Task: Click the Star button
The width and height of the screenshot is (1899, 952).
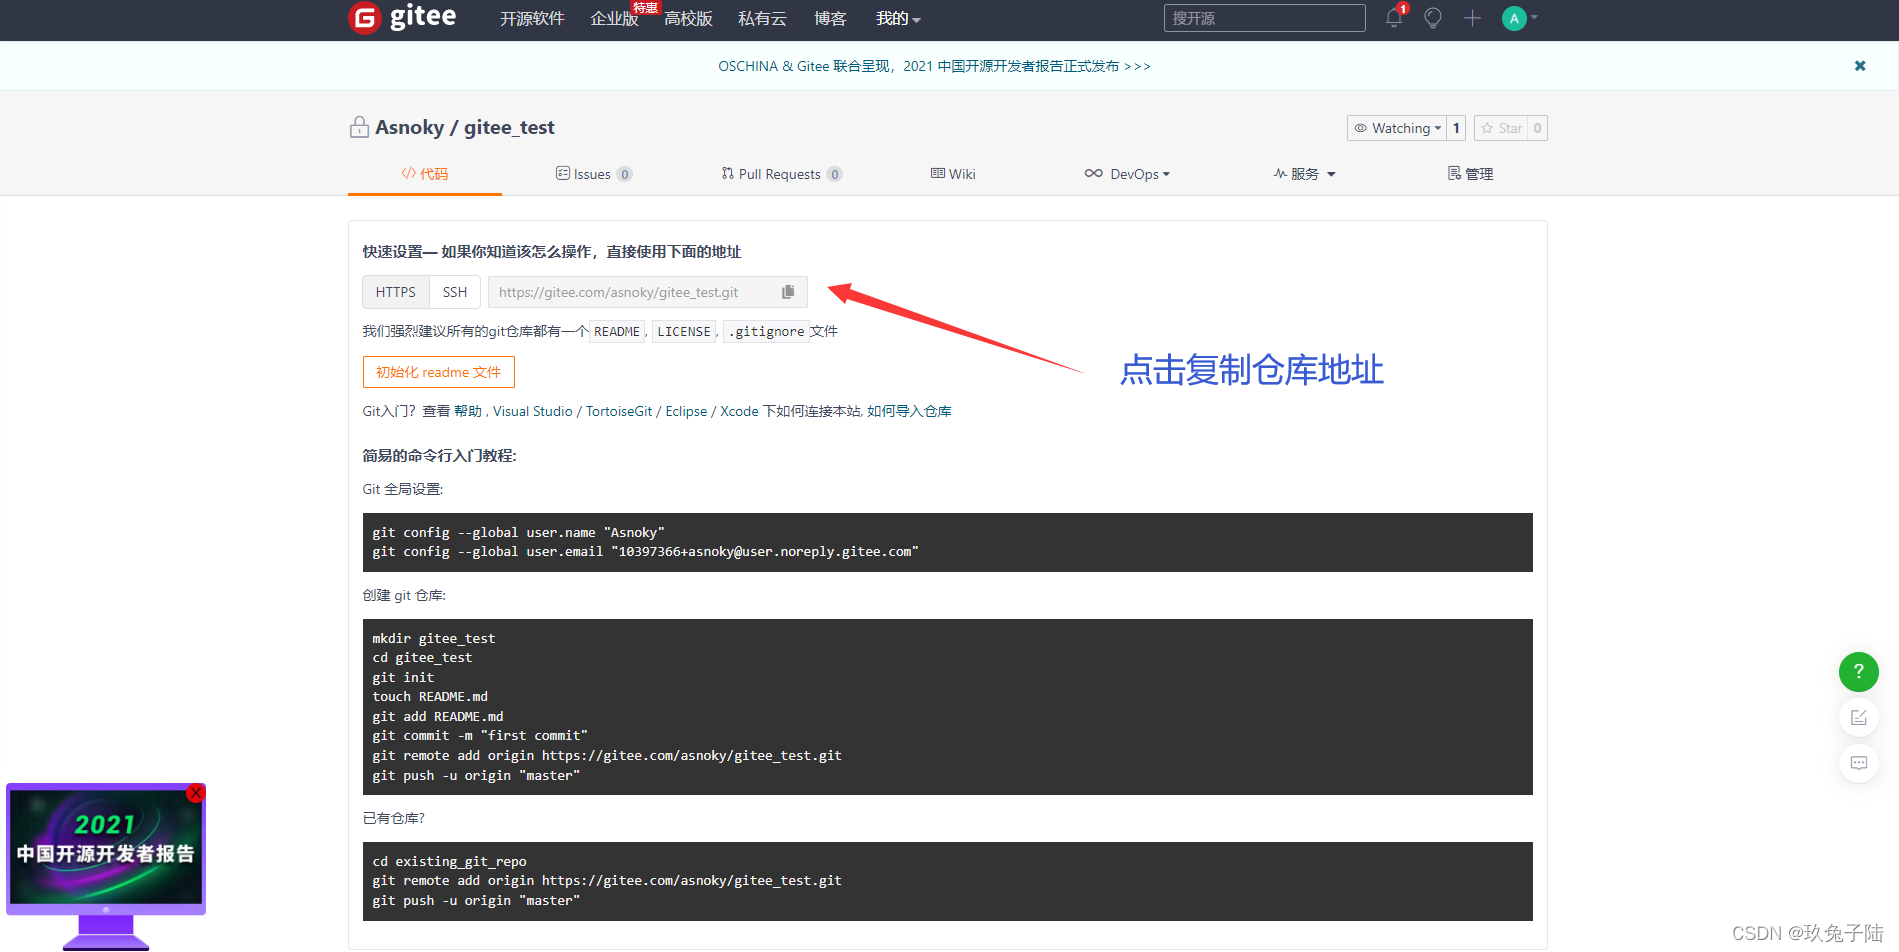Action: point(1501,128)
